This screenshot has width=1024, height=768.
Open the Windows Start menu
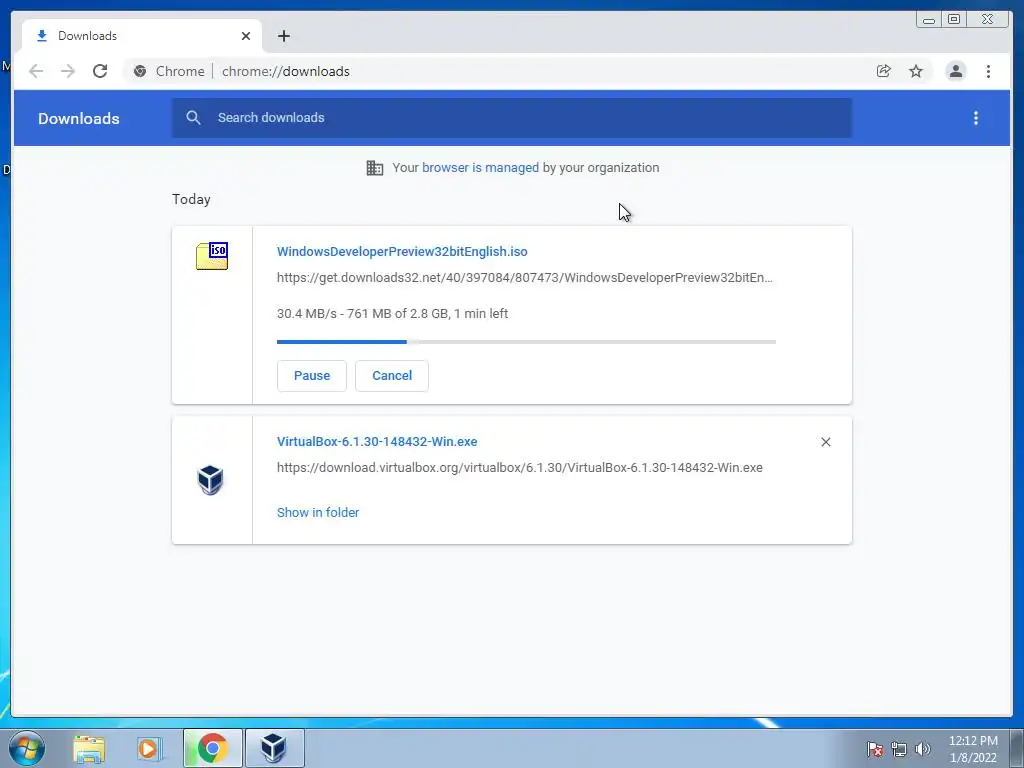[27, 748]
